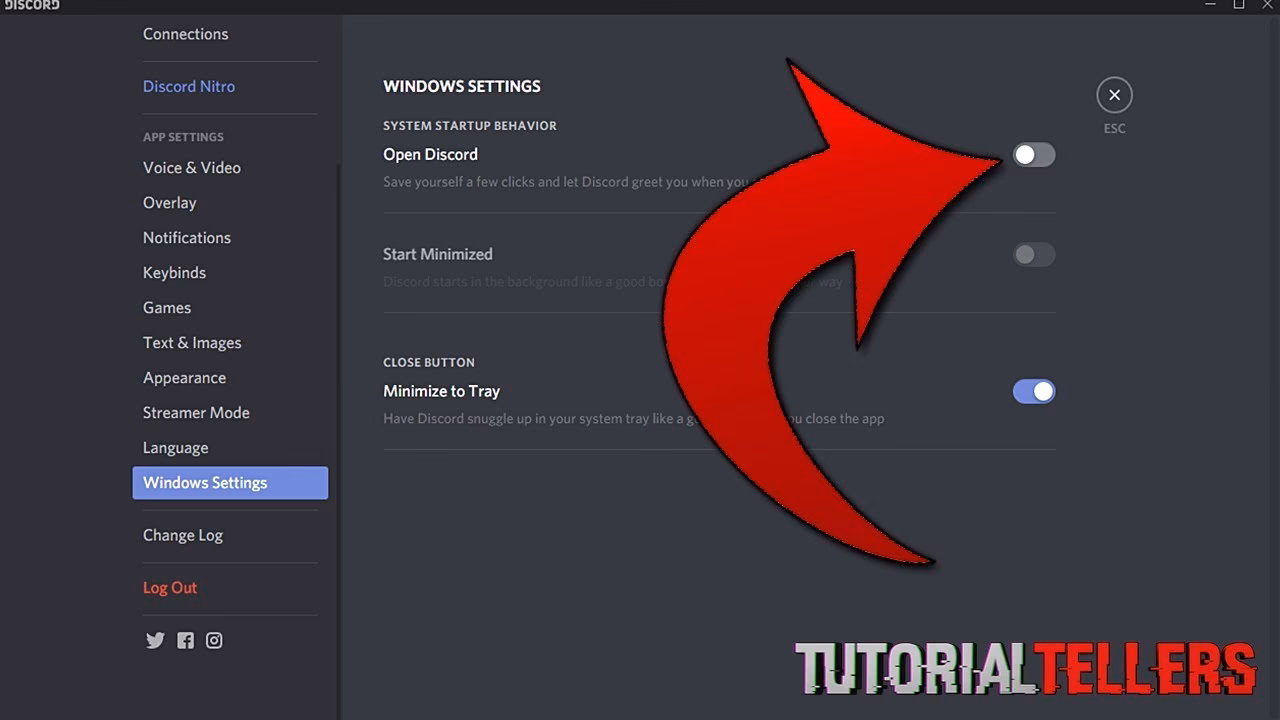Click the red Log Out option

point(170,588)
